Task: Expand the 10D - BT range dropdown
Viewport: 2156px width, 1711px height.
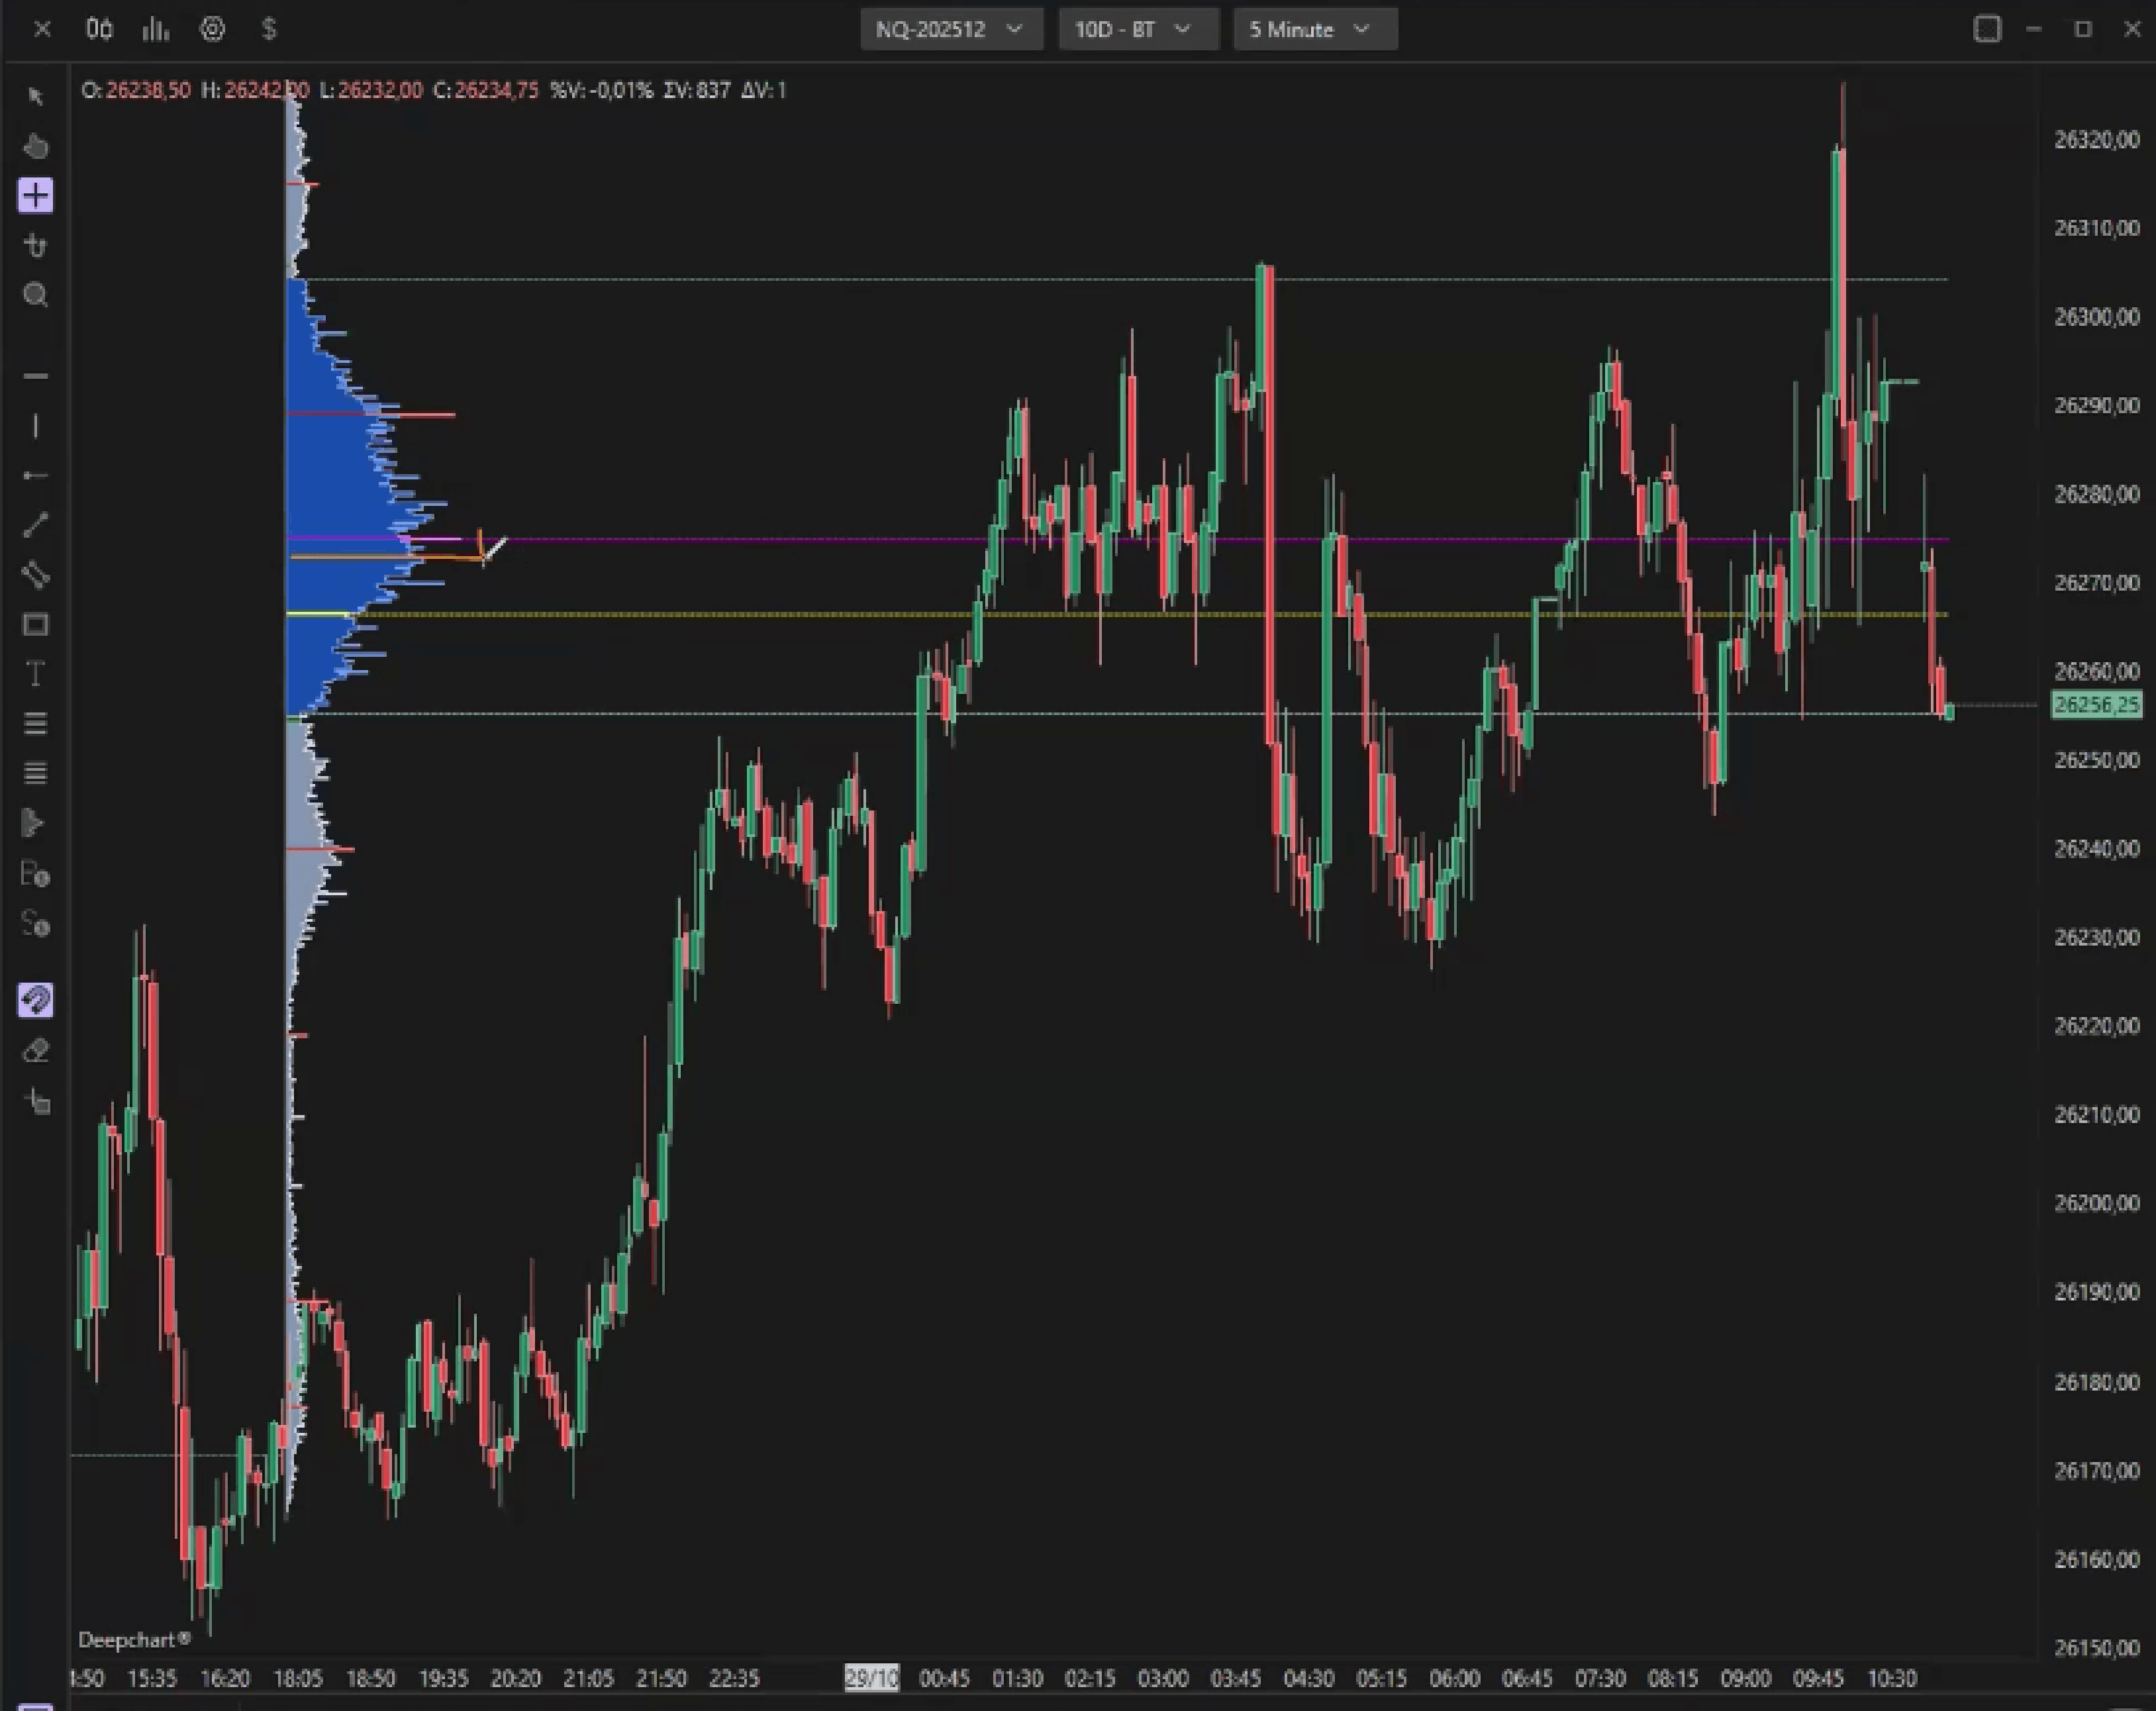Action: coord(1137,29)
